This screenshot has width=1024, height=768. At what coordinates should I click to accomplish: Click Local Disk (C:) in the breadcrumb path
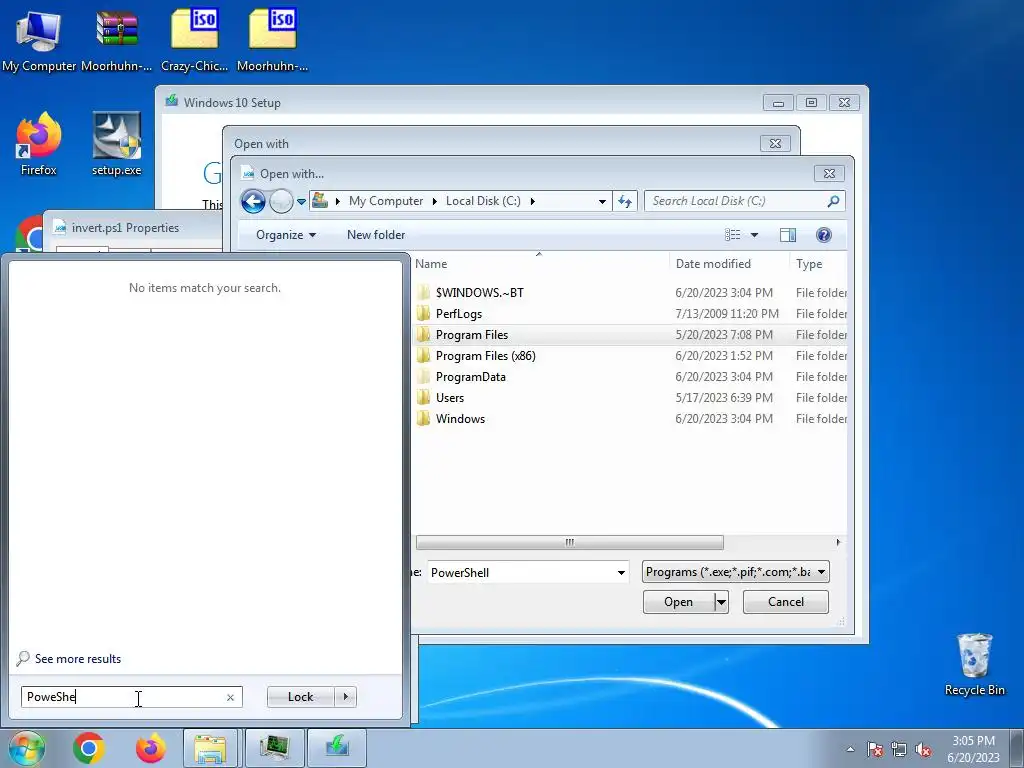[x=483, y=201]
